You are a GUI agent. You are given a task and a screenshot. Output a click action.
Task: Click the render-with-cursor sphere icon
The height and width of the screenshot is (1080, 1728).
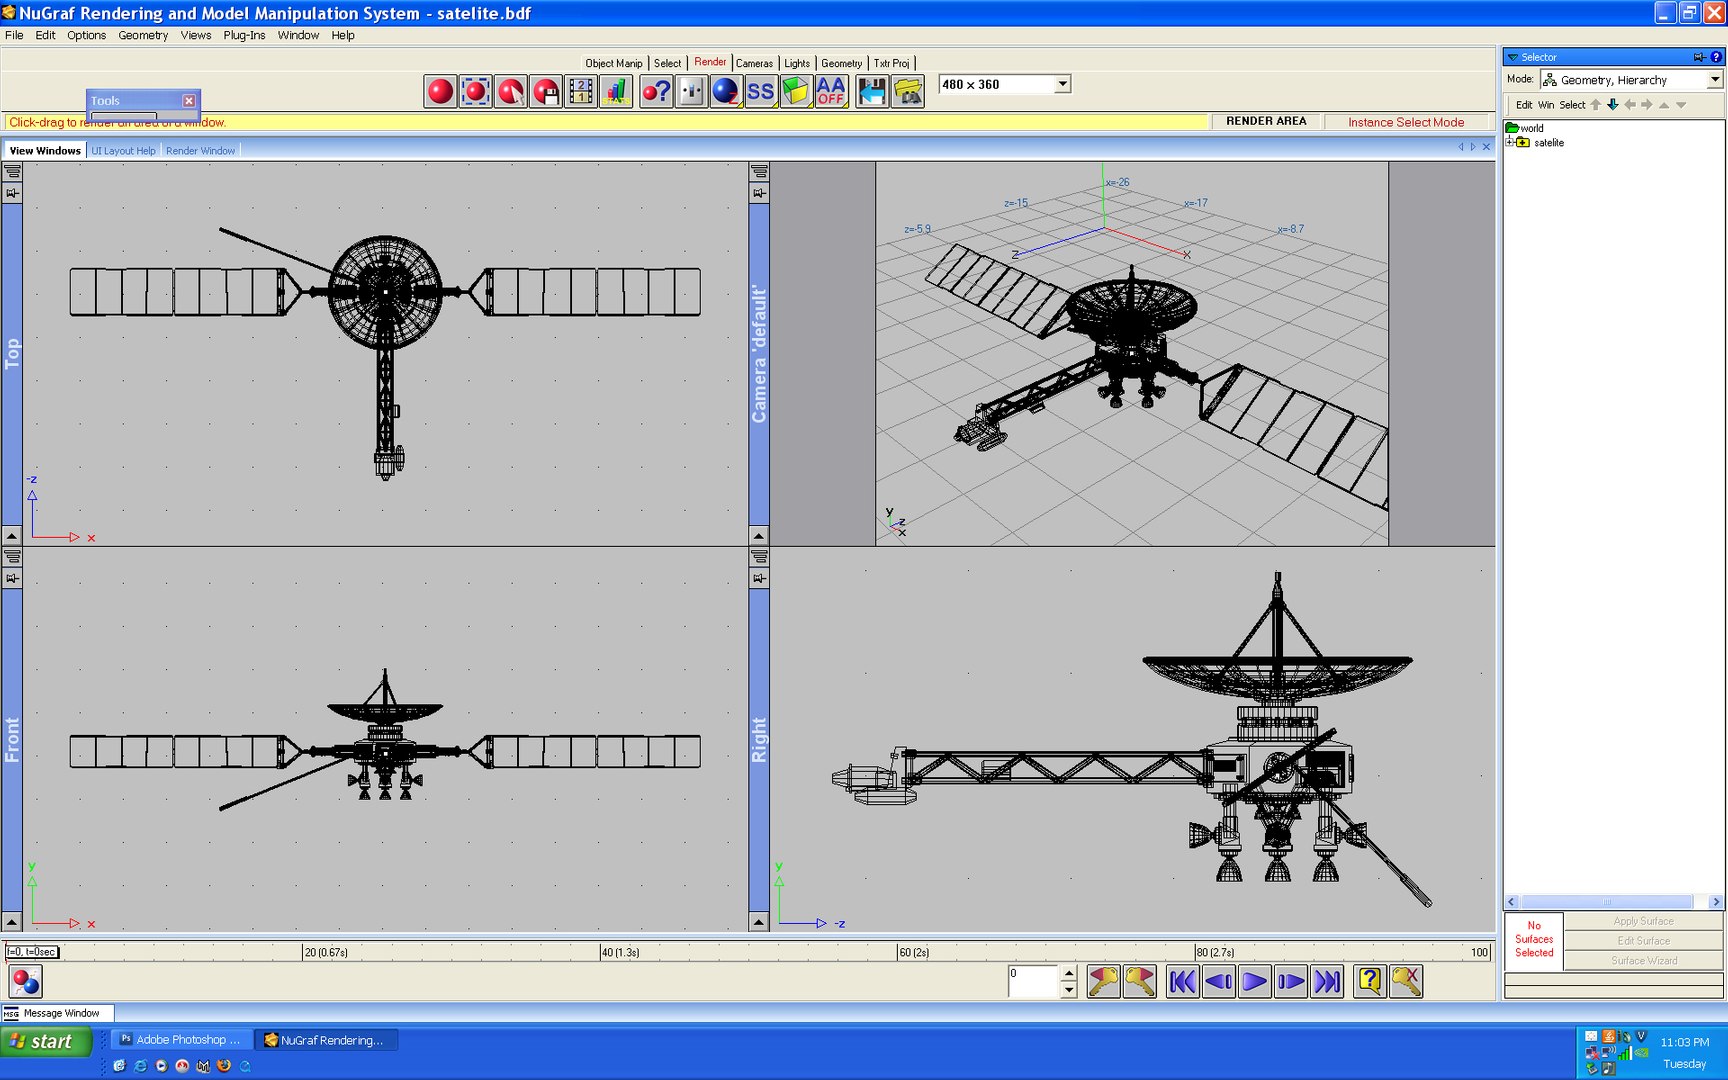point(511,92)
